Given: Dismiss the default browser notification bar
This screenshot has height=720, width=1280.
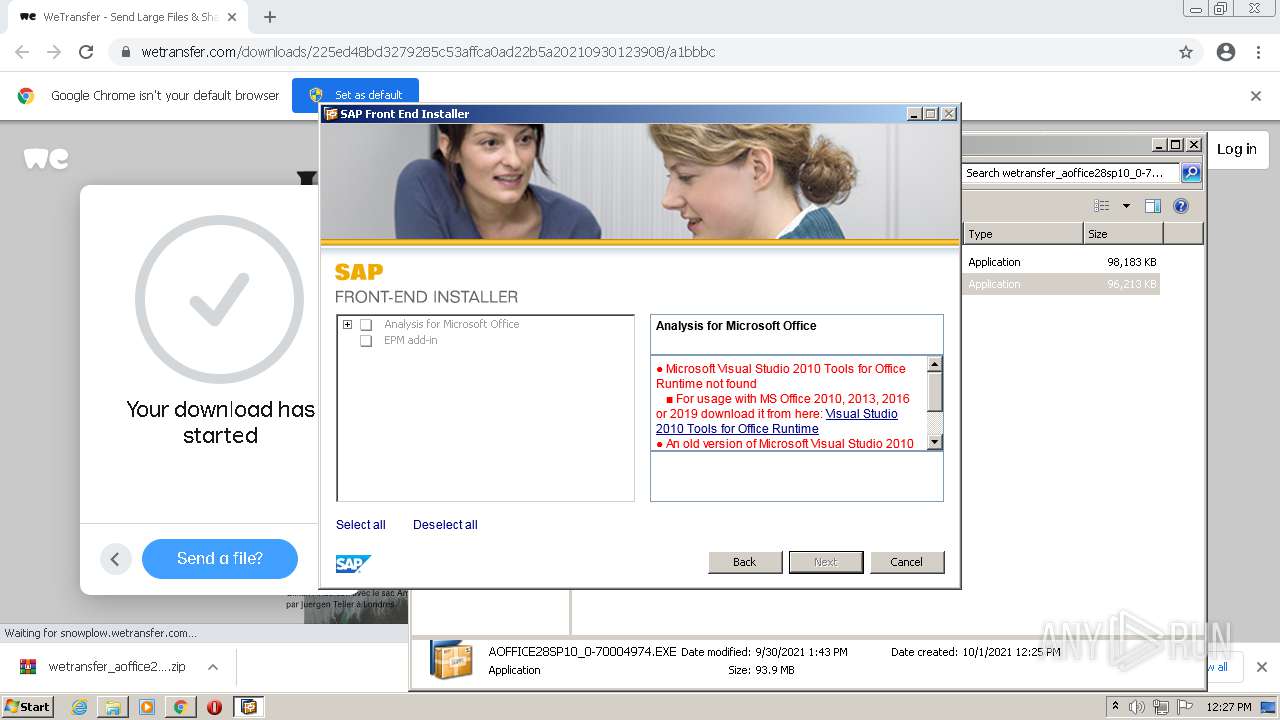Looking at the screenshot, I should [1256, 96].
